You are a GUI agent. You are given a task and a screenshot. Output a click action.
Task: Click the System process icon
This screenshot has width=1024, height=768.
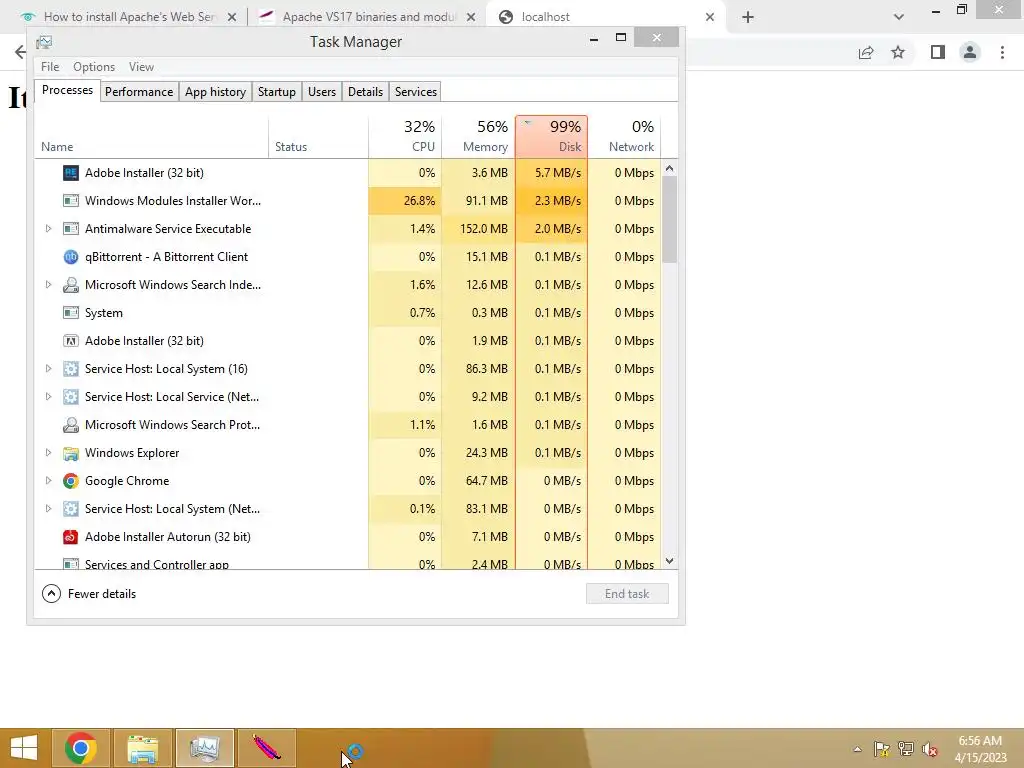pyautogui.click(x=71, y=313)
